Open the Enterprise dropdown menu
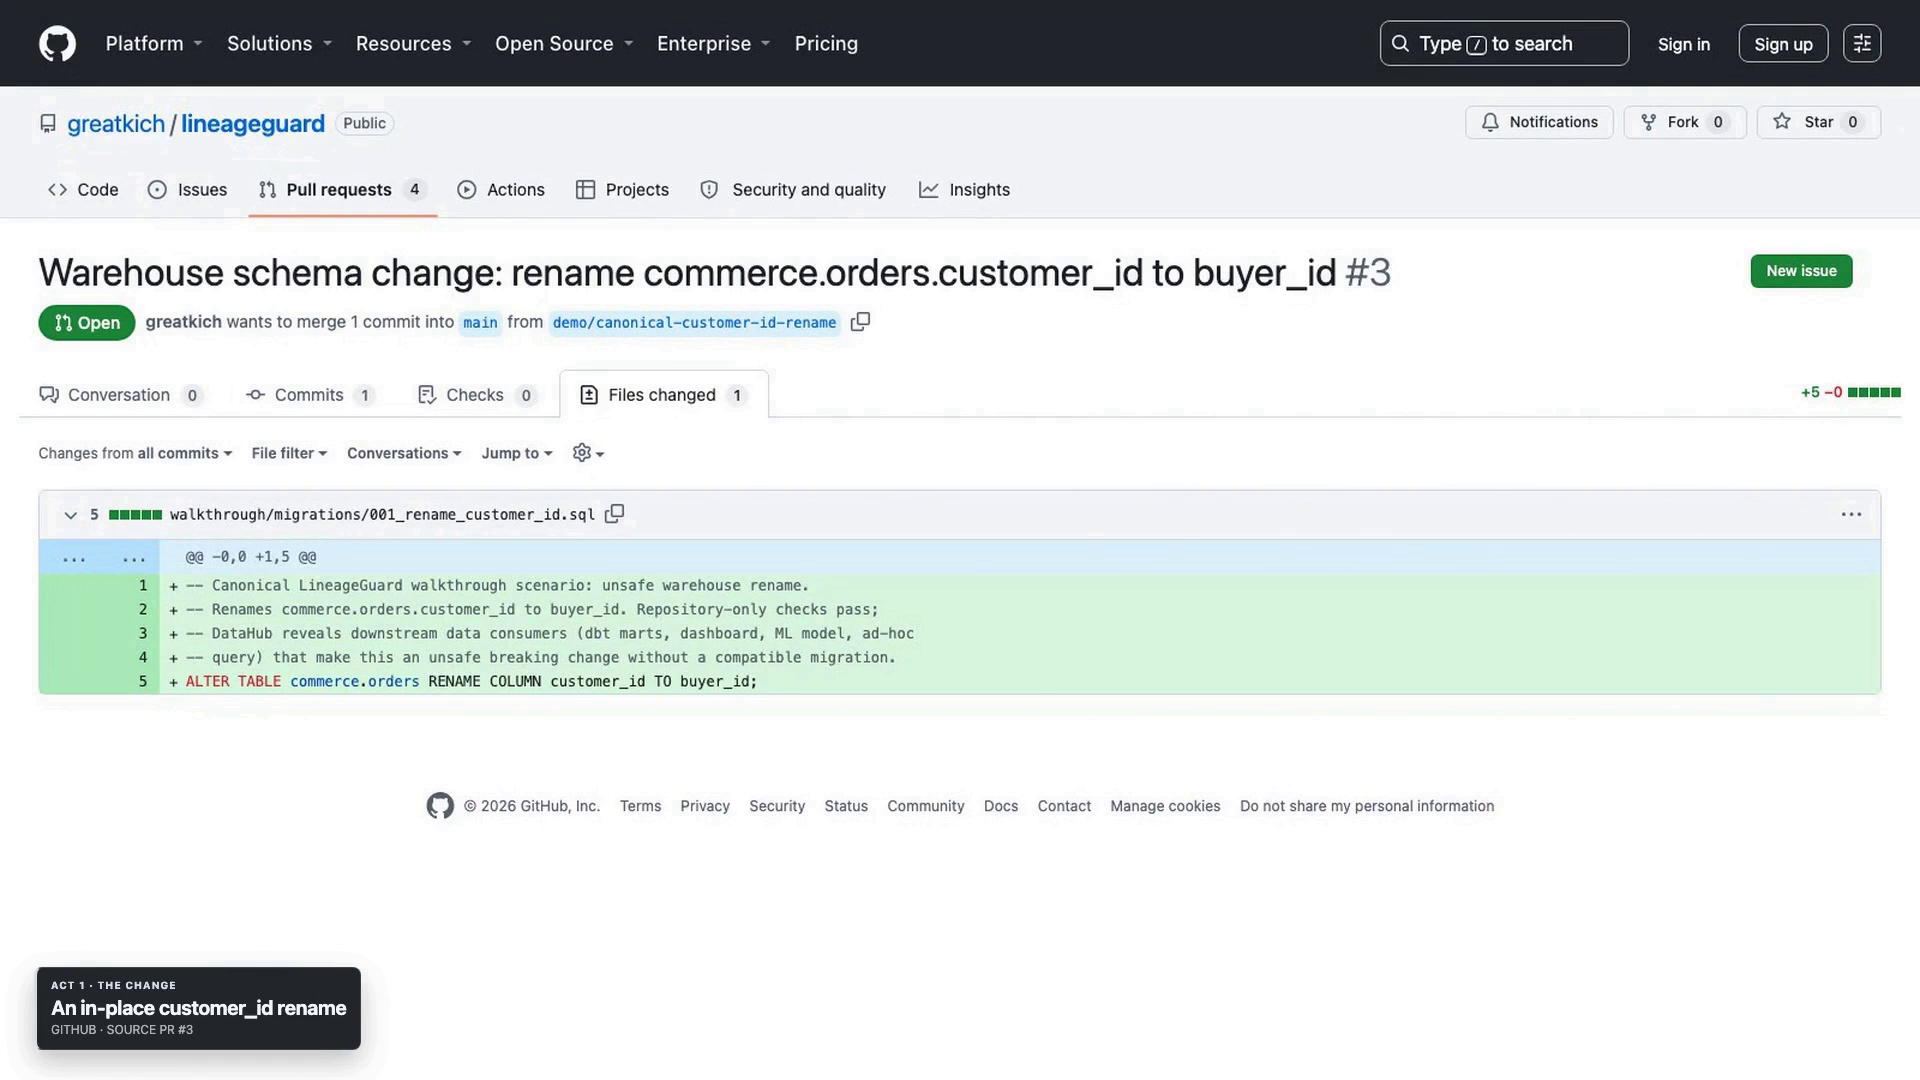1920x1080 pixels. (713, 43)
